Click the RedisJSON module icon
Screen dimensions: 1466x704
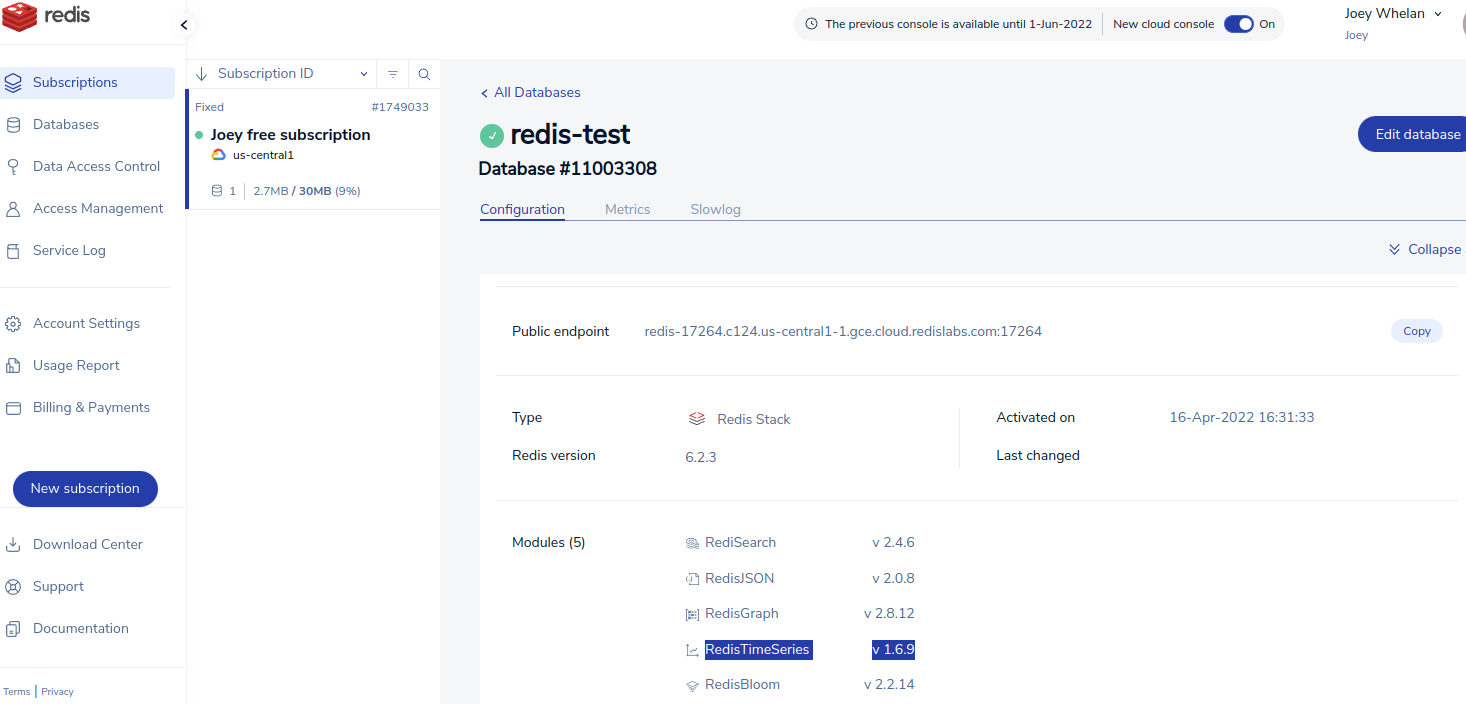tap(692, 579)
